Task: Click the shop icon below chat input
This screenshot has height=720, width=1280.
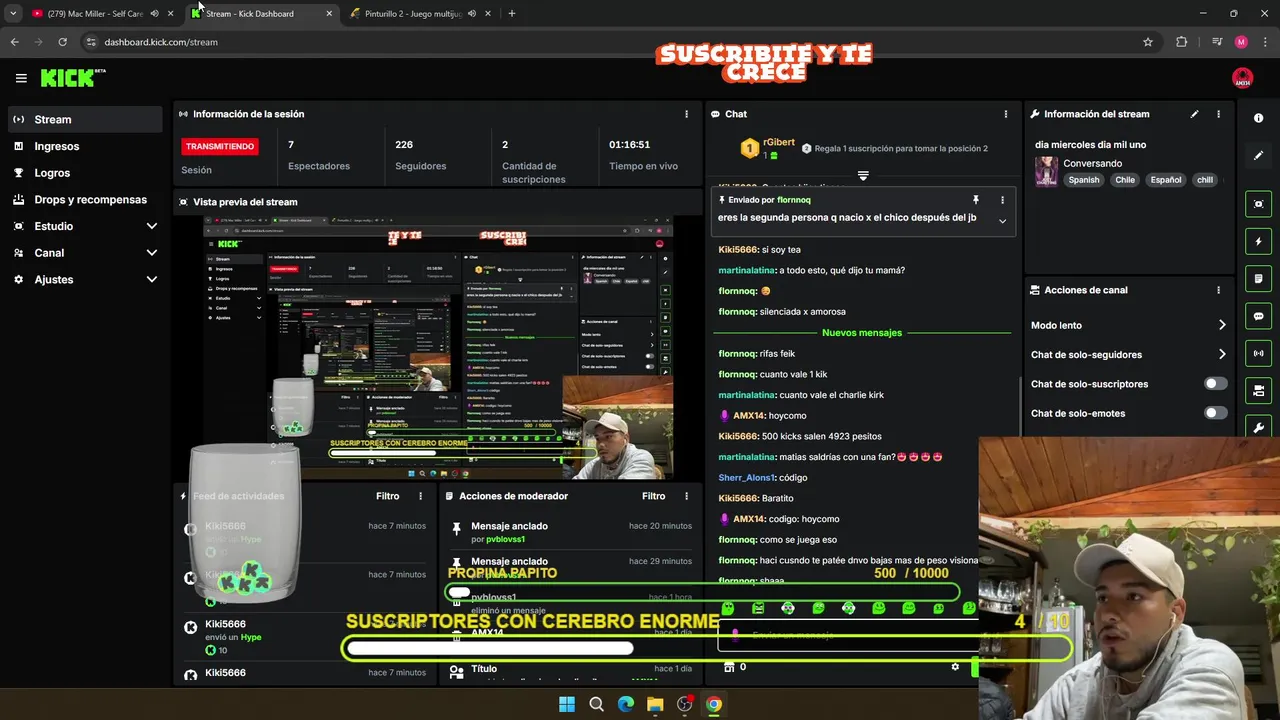Action: pyautogui.click(x=729, y=667)
